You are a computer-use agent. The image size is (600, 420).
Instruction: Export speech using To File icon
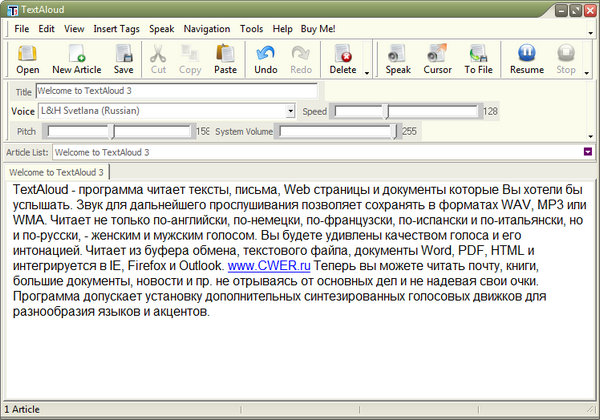[478, 58]
